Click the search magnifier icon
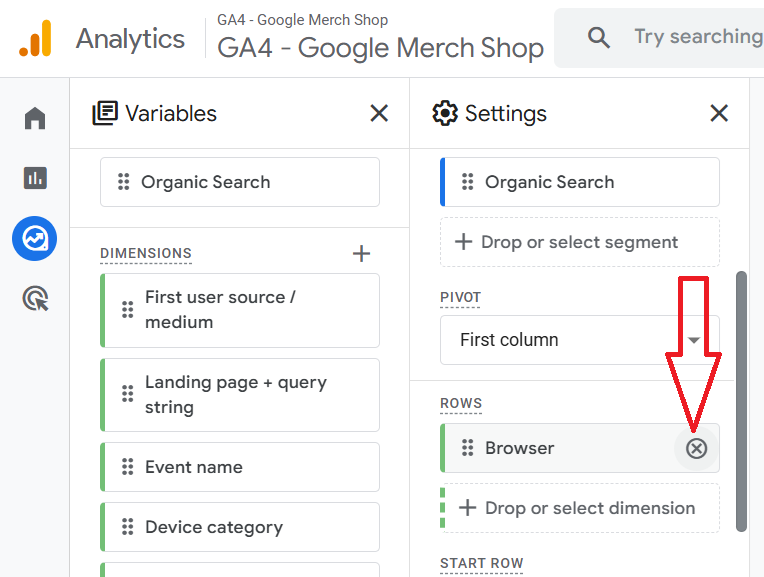Viewport: 764px width, 577px height. (599, 38)
